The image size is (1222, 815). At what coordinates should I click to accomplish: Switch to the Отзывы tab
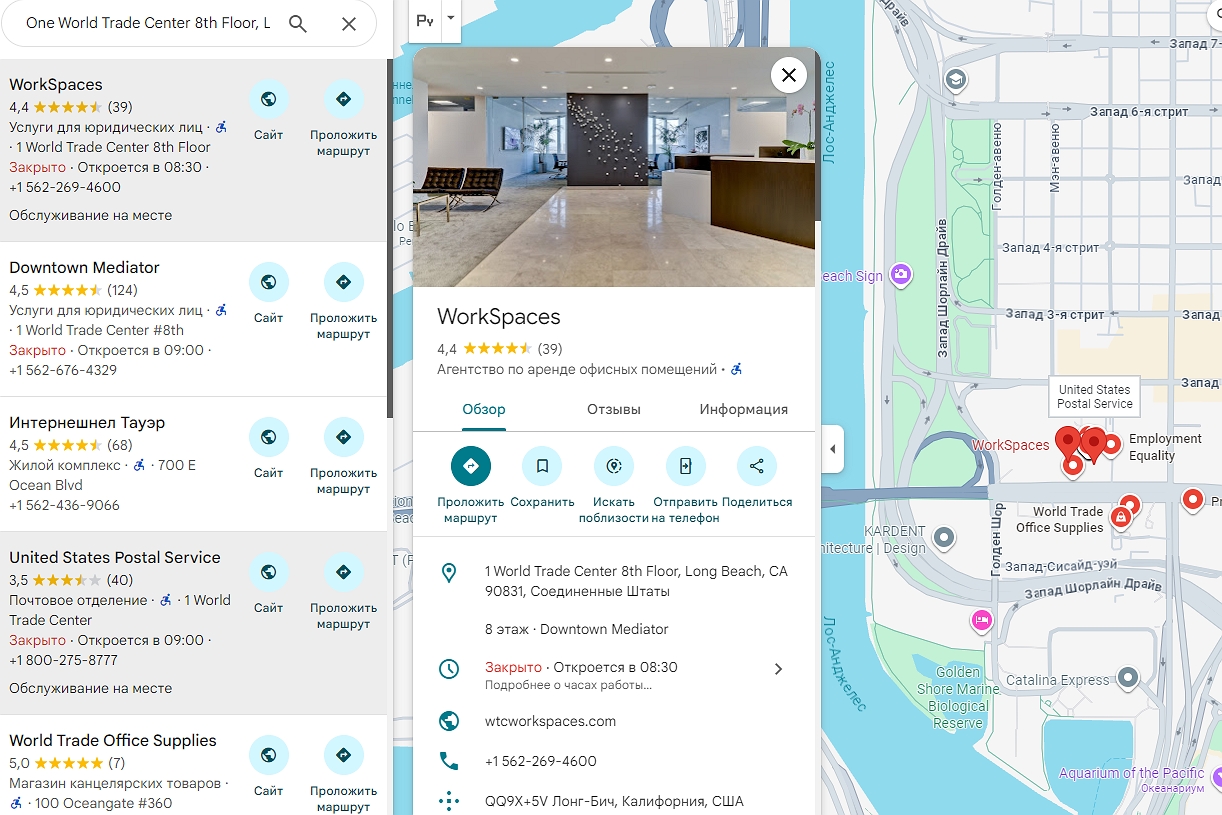(613, 409)
